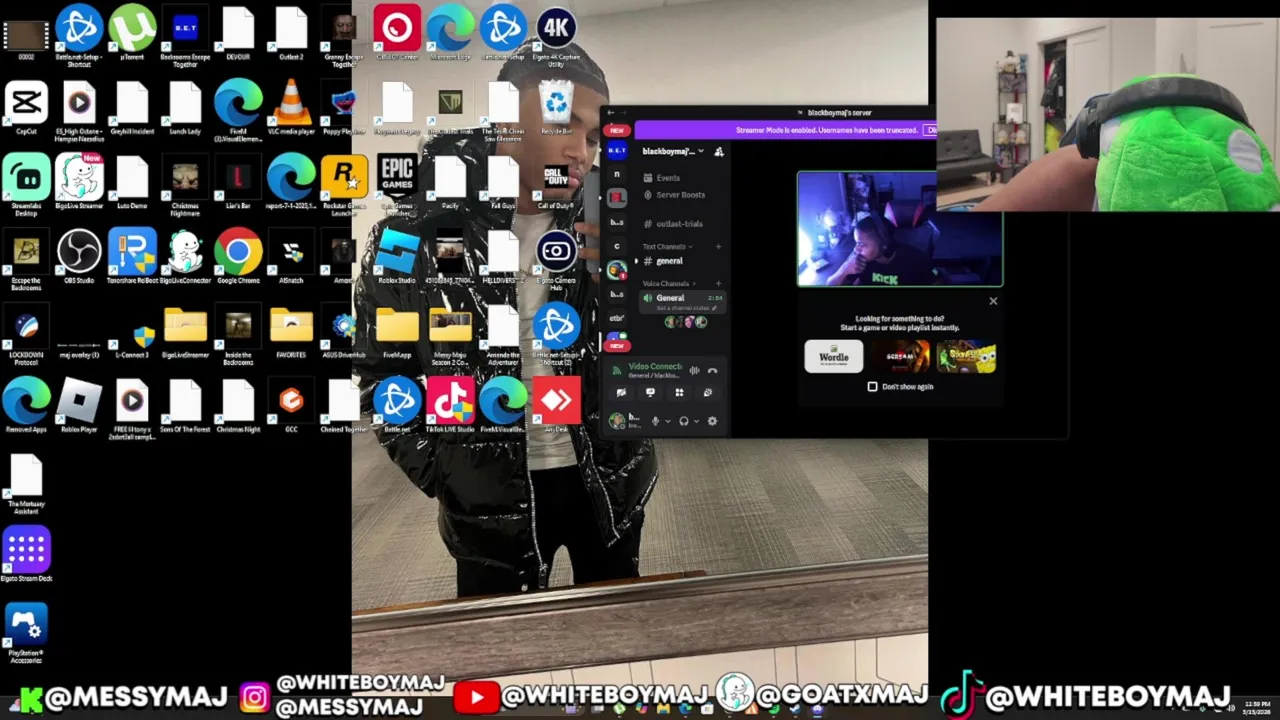Check the Don't show again checkbox
Viewport: 1280px width, 720px height.
872,386
